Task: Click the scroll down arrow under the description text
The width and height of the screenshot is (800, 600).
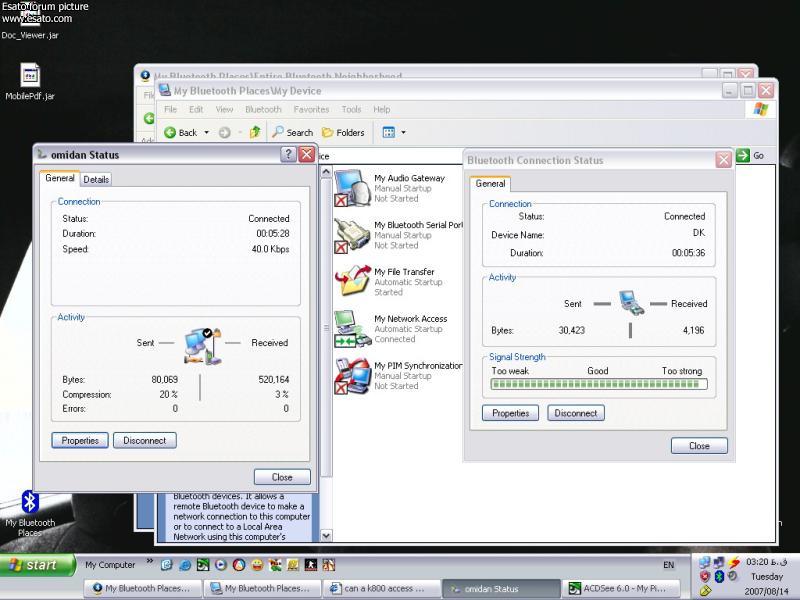Action: (327, 536)
